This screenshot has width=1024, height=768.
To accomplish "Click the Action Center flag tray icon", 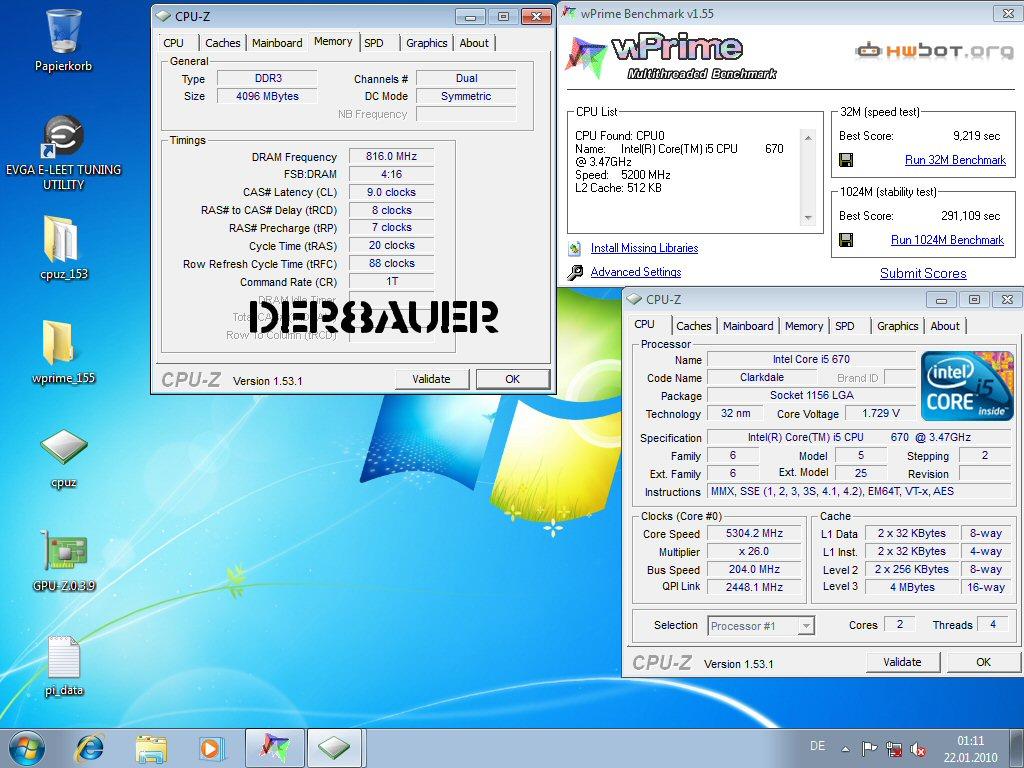I will point(869,748).
